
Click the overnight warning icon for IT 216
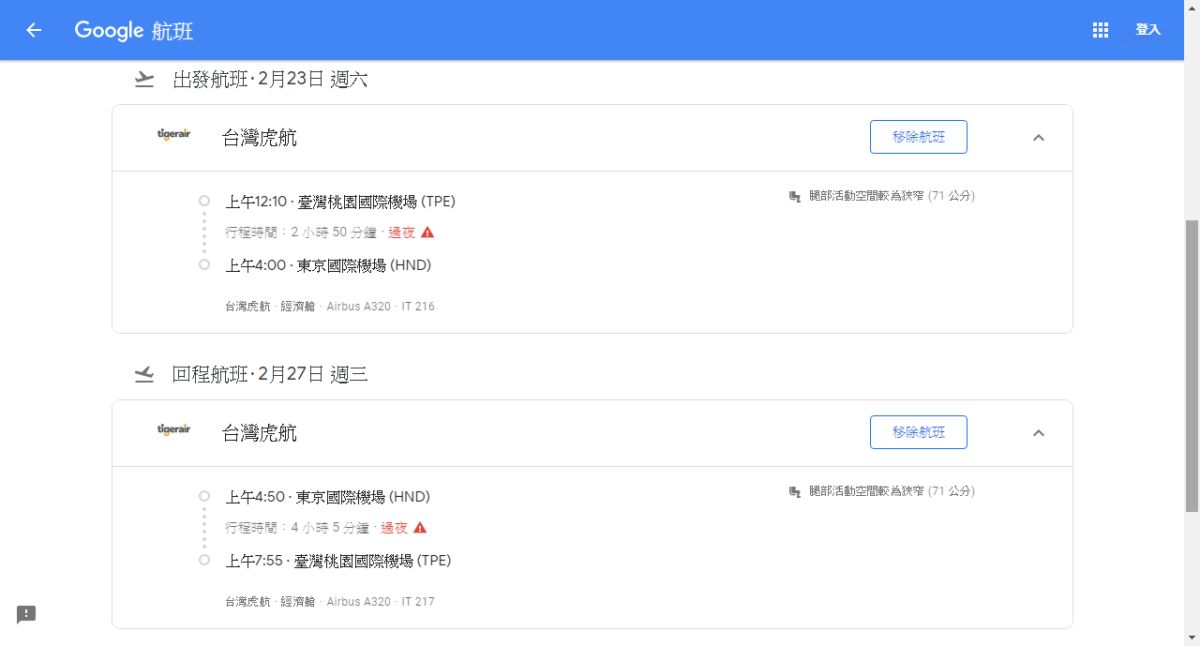click(x=427, y=232)
